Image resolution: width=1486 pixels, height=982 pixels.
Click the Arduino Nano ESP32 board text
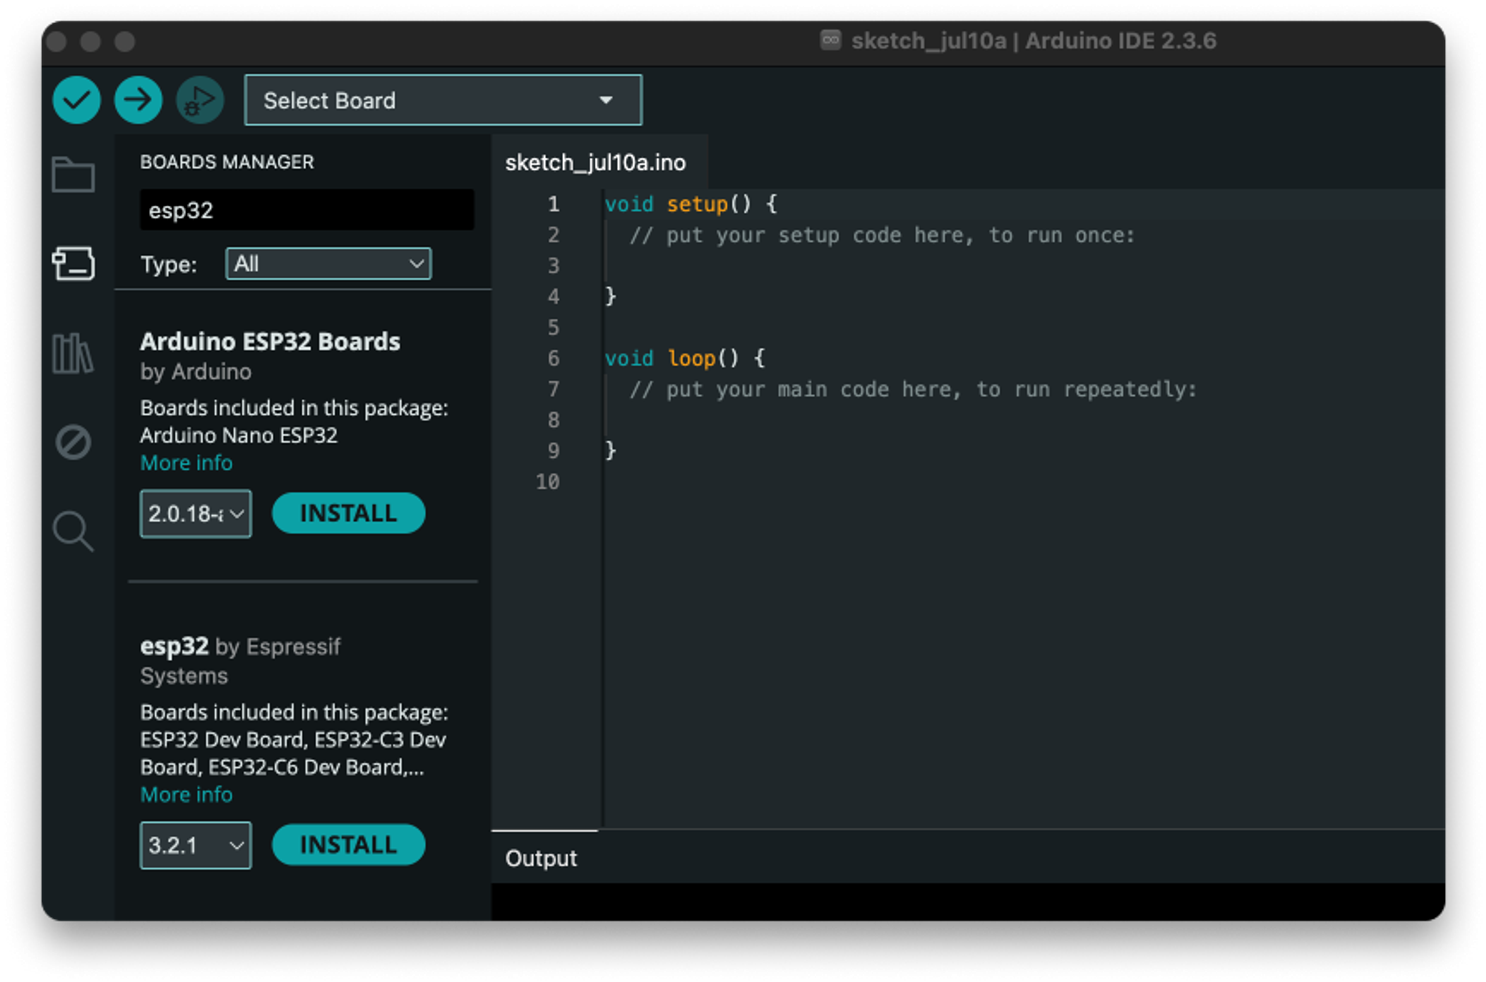pyautogui.click(x=239, y=436)
